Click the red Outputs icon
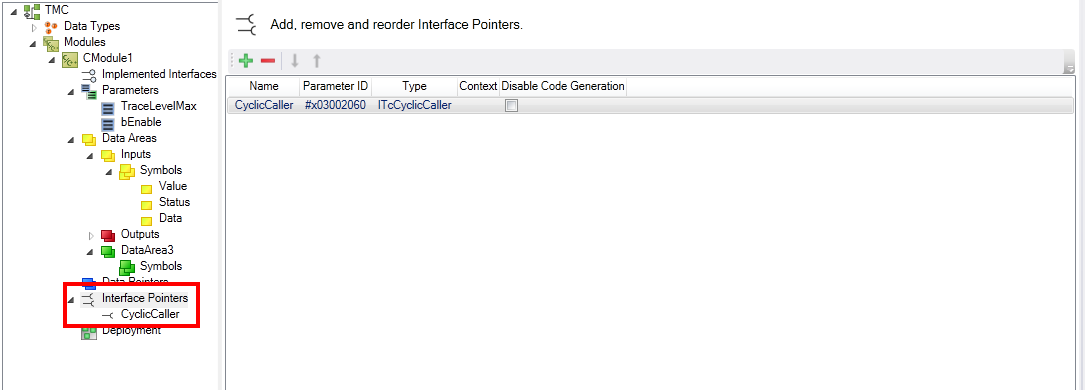1085x390 pixels. [107, 235]
